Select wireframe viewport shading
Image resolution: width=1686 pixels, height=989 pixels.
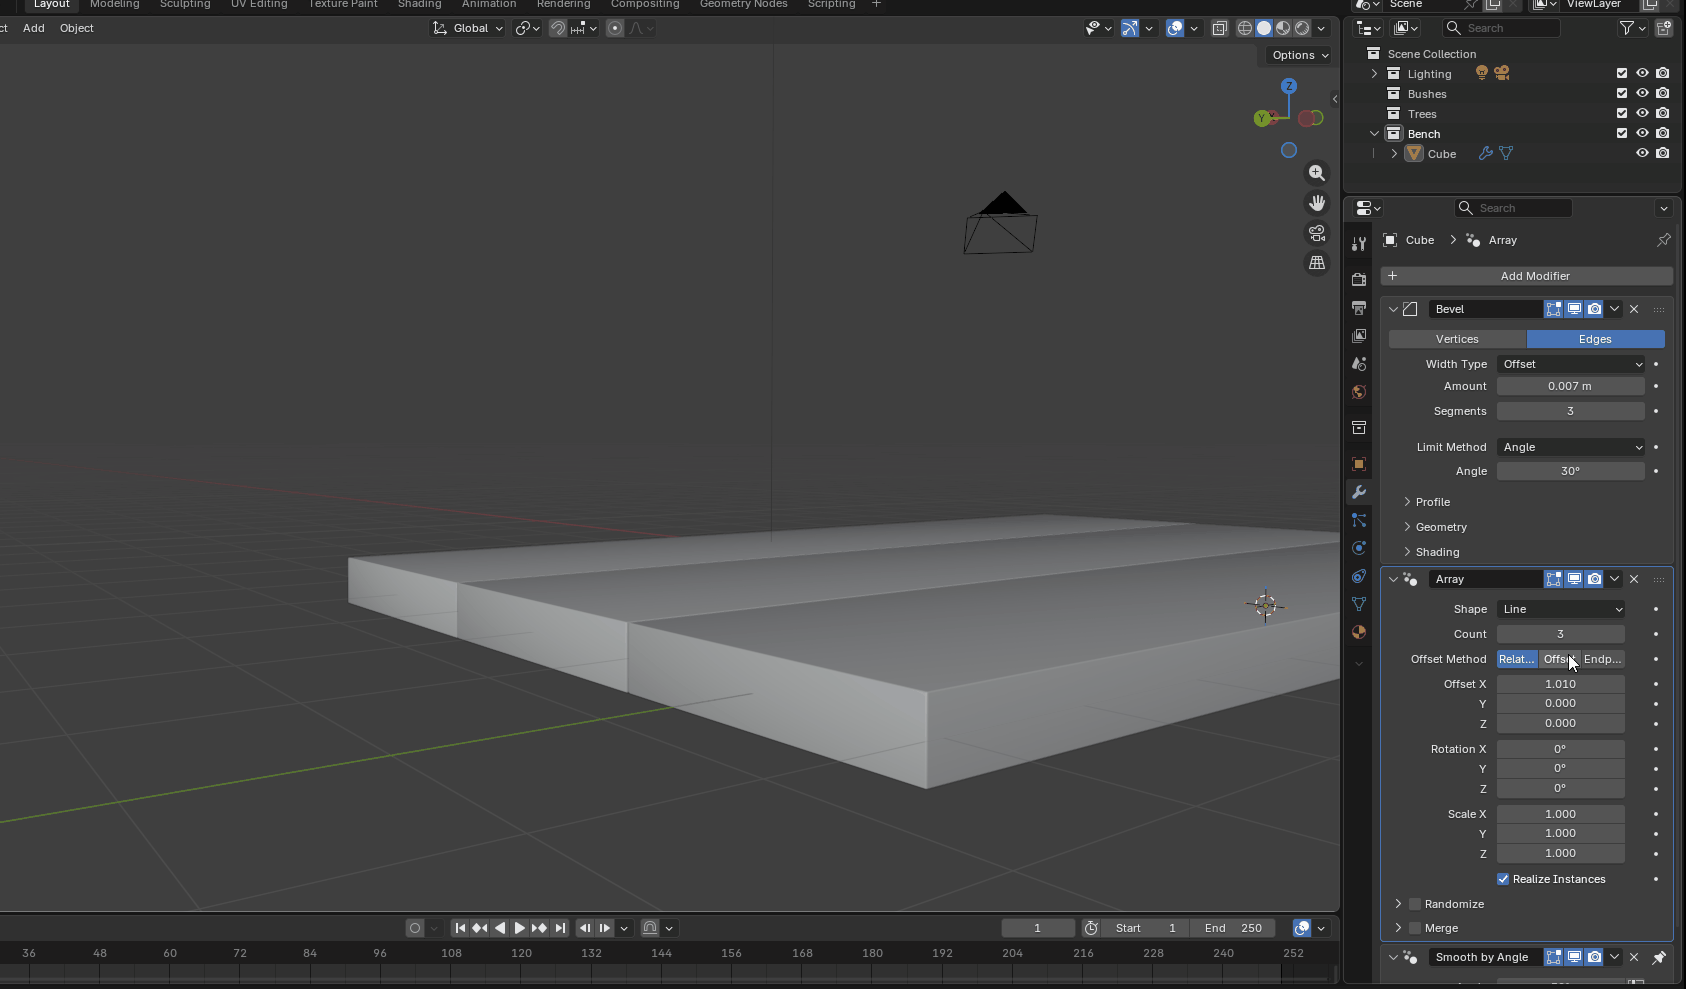click(x=1245, y=28)
